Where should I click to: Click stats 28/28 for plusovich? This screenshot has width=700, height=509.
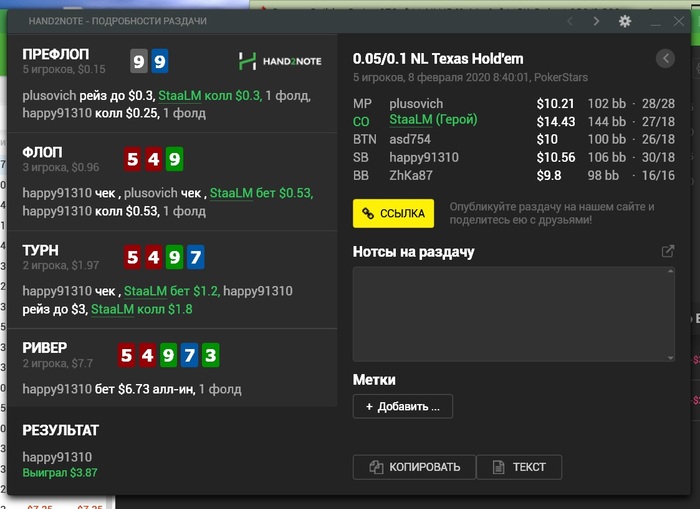[x=658, y=104]
